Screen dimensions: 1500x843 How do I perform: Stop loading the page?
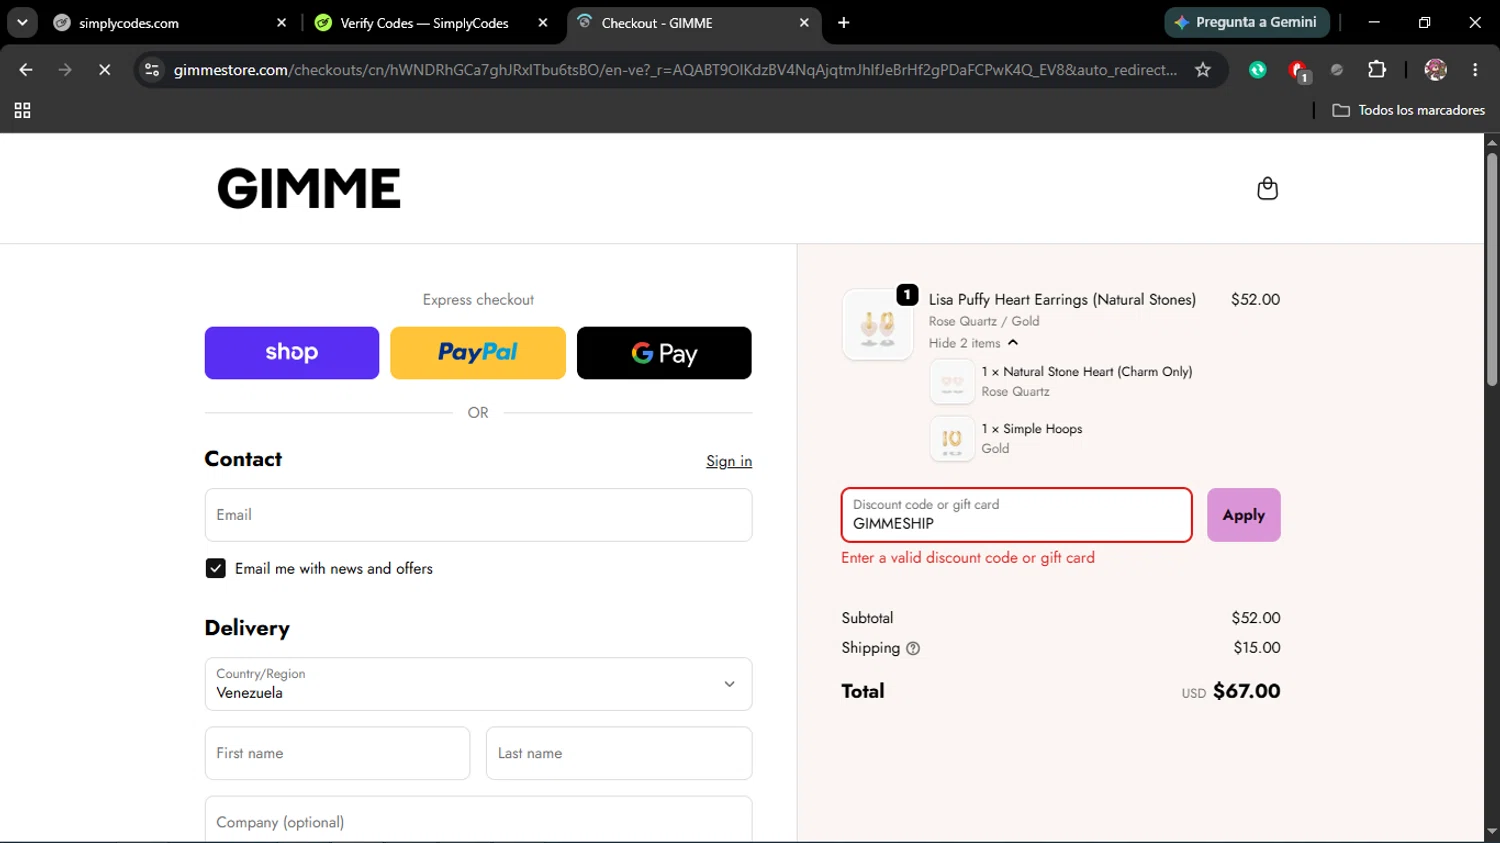(104, 70)
